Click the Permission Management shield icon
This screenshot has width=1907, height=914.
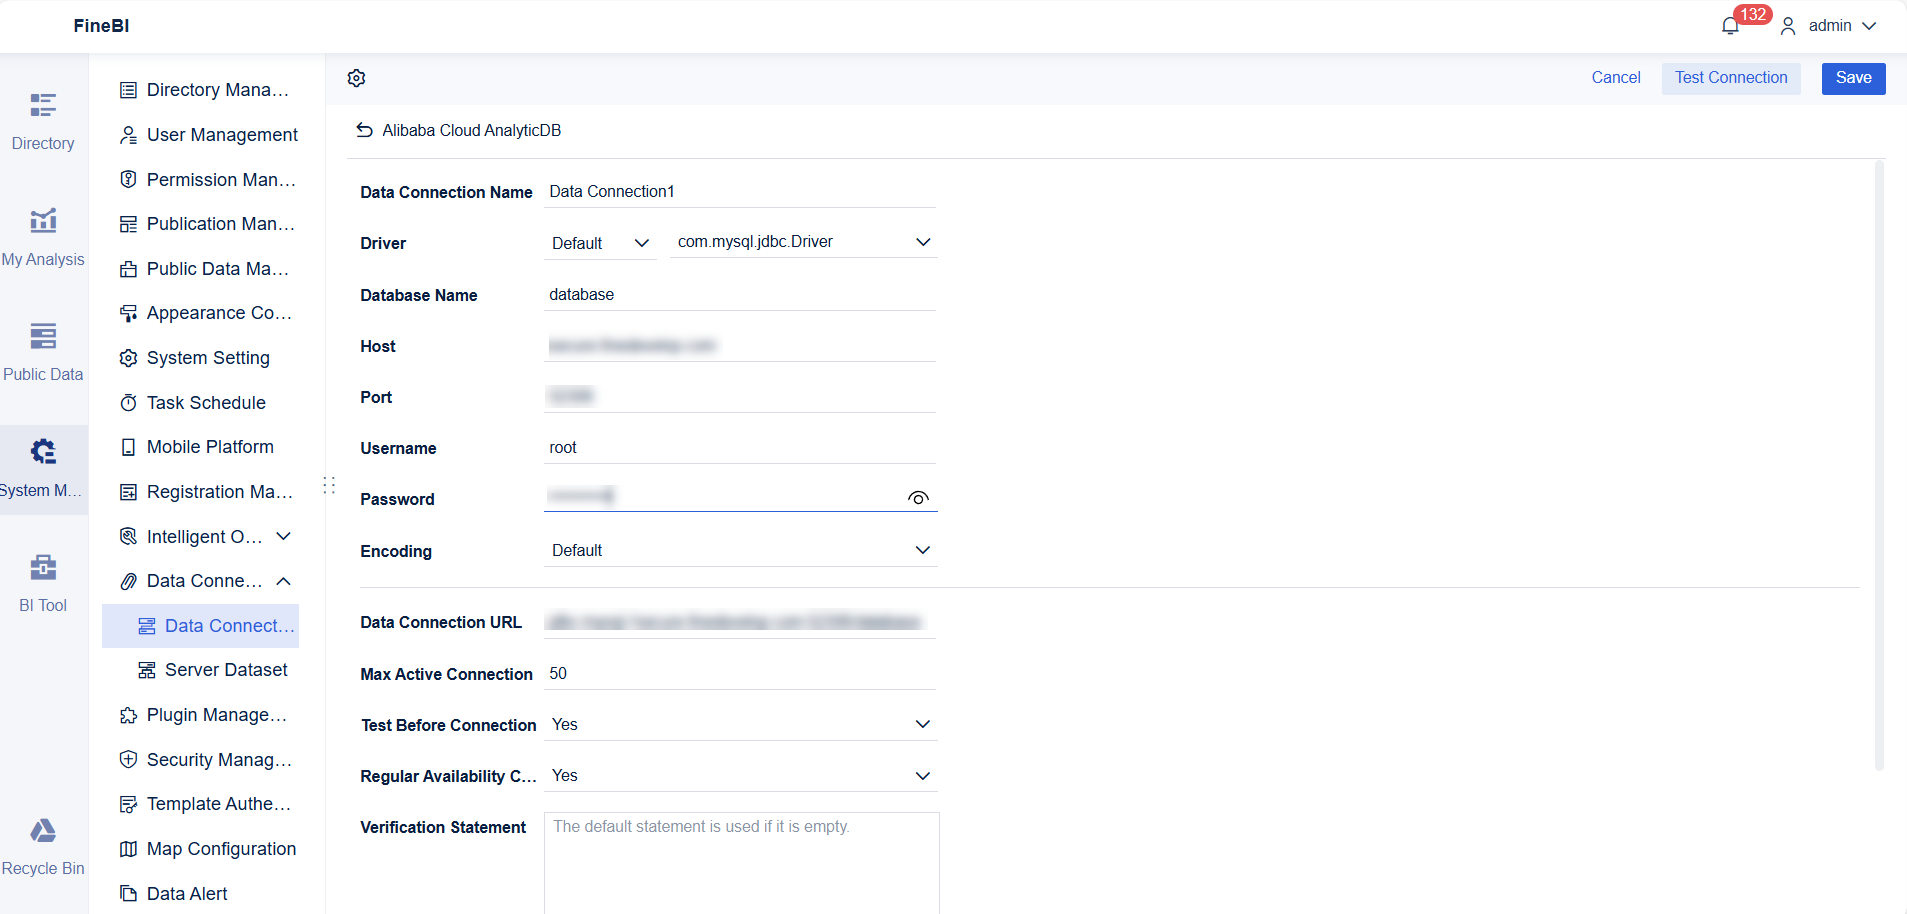pyautogui.click(x=128, y=179)
